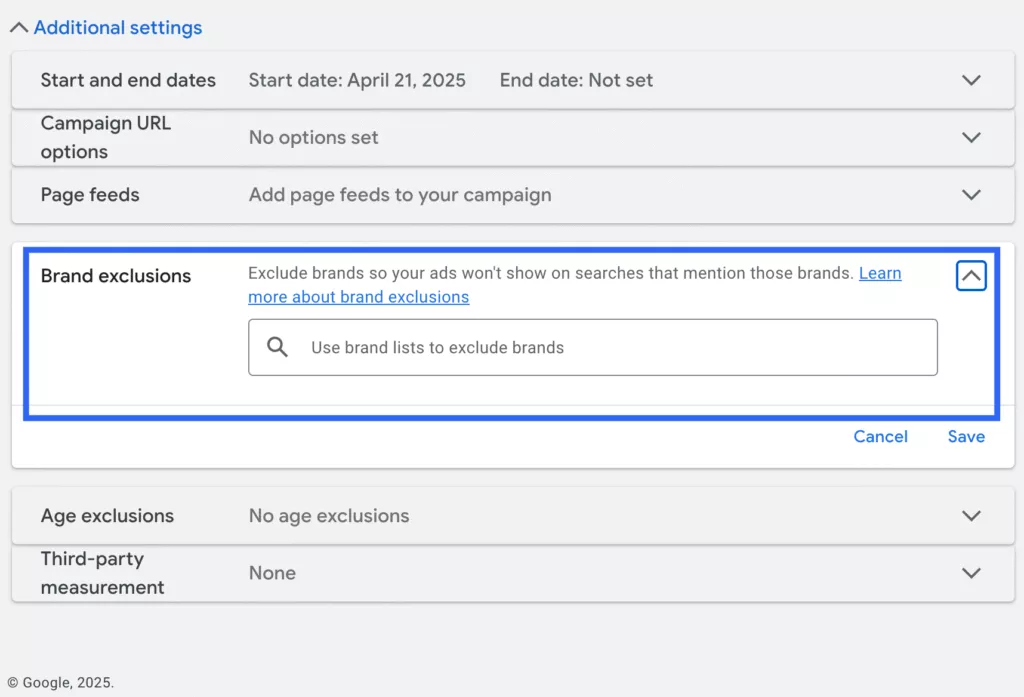This screenshot has width=1024, height=697.
Task: Open the Page feeds row label
Action: (90, 195)
